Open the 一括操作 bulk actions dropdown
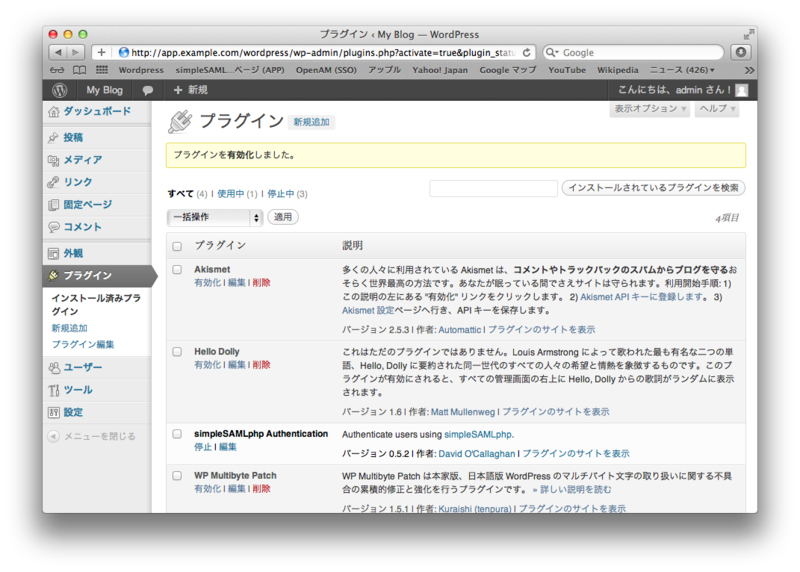The image size is (800, 572). pos(215,217)
